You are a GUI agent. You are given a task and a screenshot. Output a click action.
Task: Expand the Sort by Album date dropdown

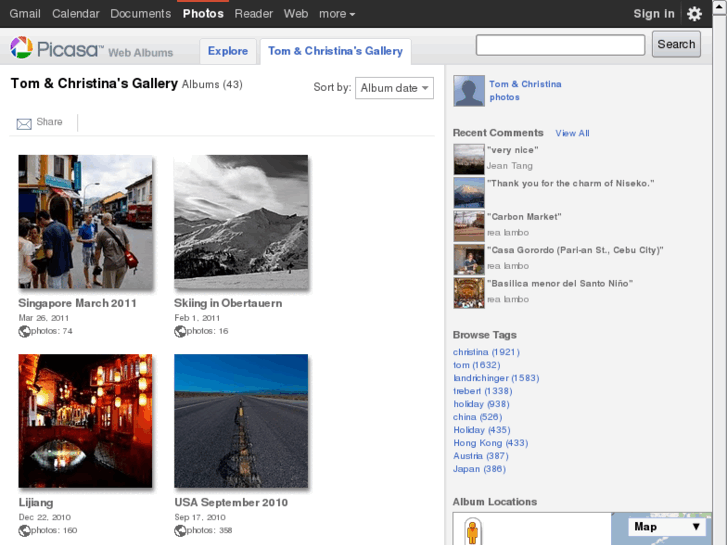(x=394, y=88)
